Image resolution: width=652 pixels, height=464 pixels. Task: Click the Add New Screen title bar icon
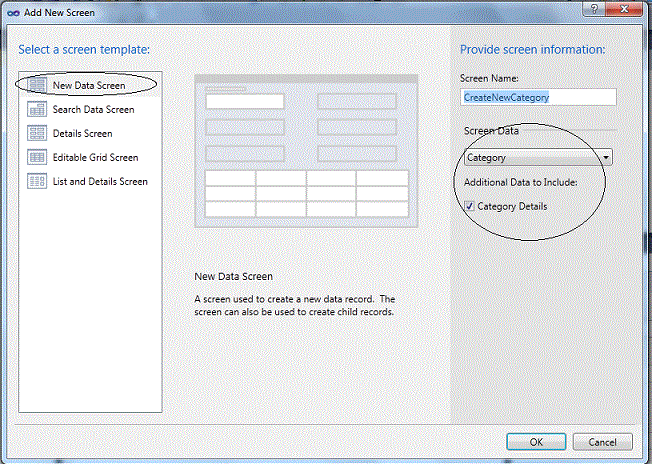(x=13, y=13)
